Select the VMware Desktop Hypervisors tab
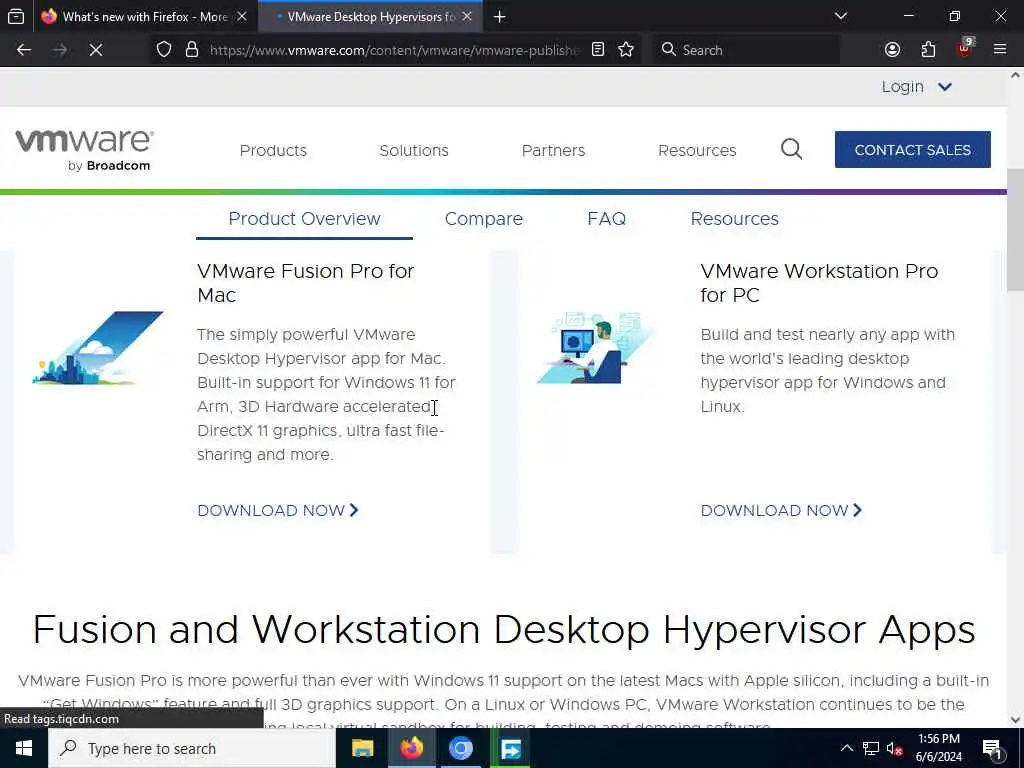 point(371,16)
